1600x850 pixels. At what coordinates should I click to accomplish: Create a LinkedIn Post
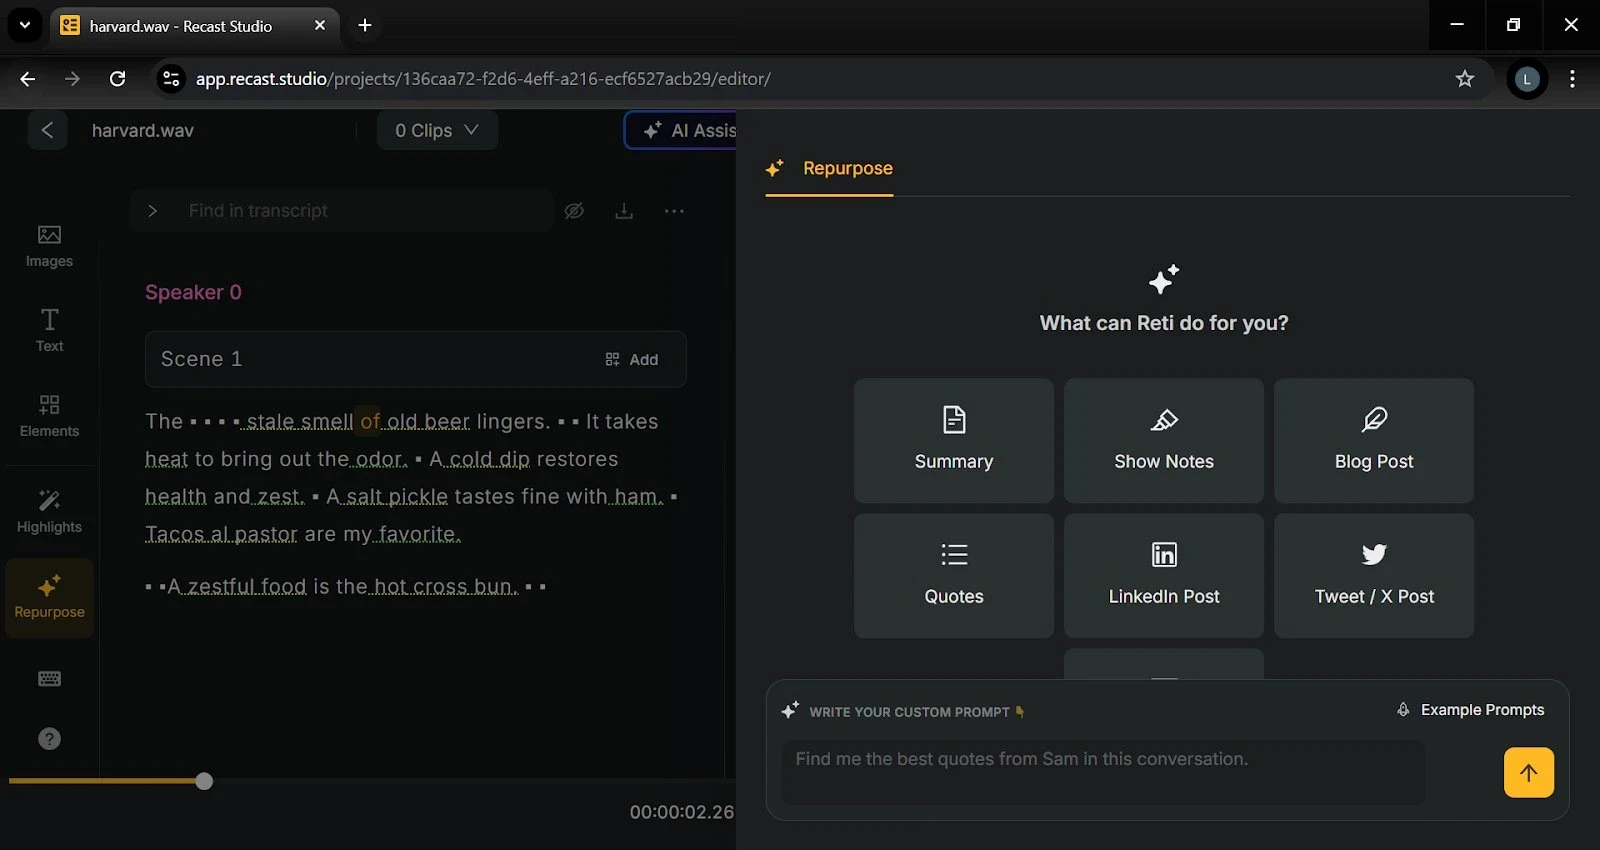click(1163, 575)
